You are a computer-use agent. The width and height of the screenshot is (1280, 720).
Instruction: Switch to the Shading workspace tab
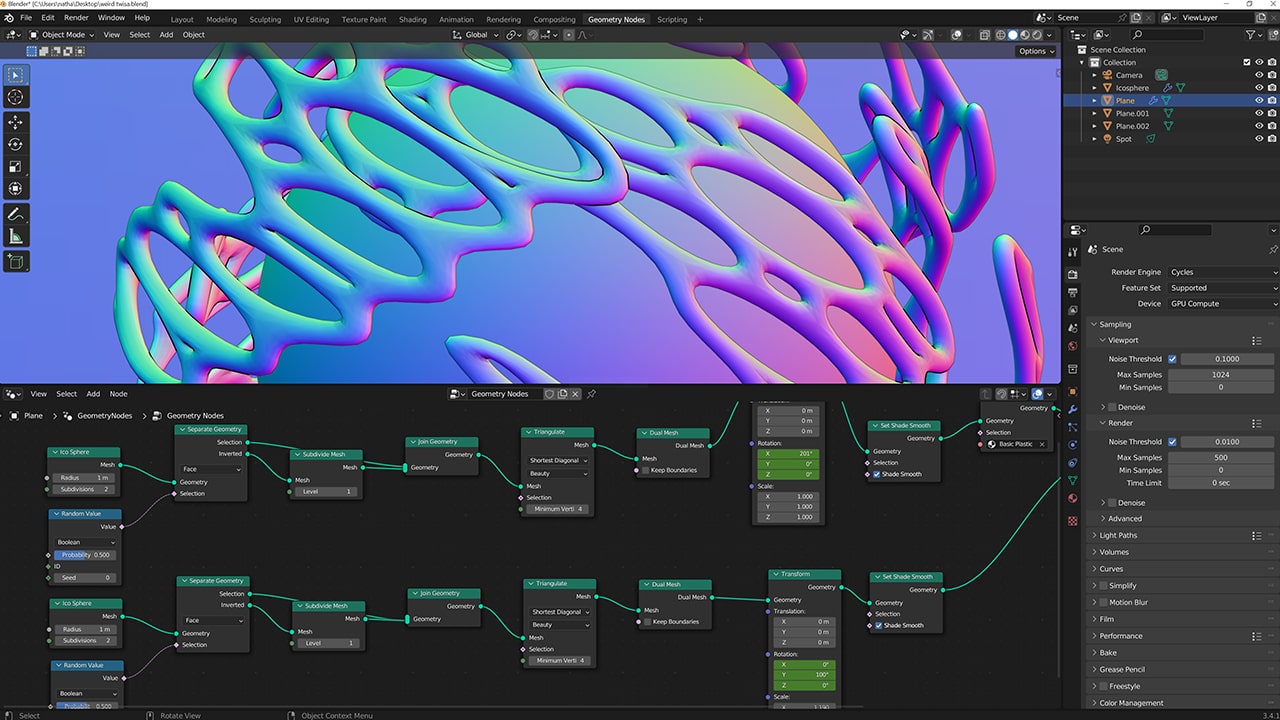[412, 19]
